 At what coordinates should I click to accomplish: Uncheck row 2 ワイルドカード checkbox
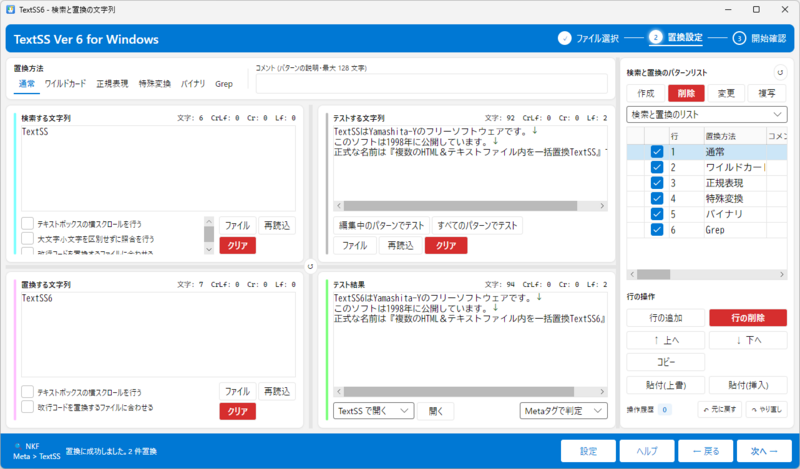[x=657, y=167]
